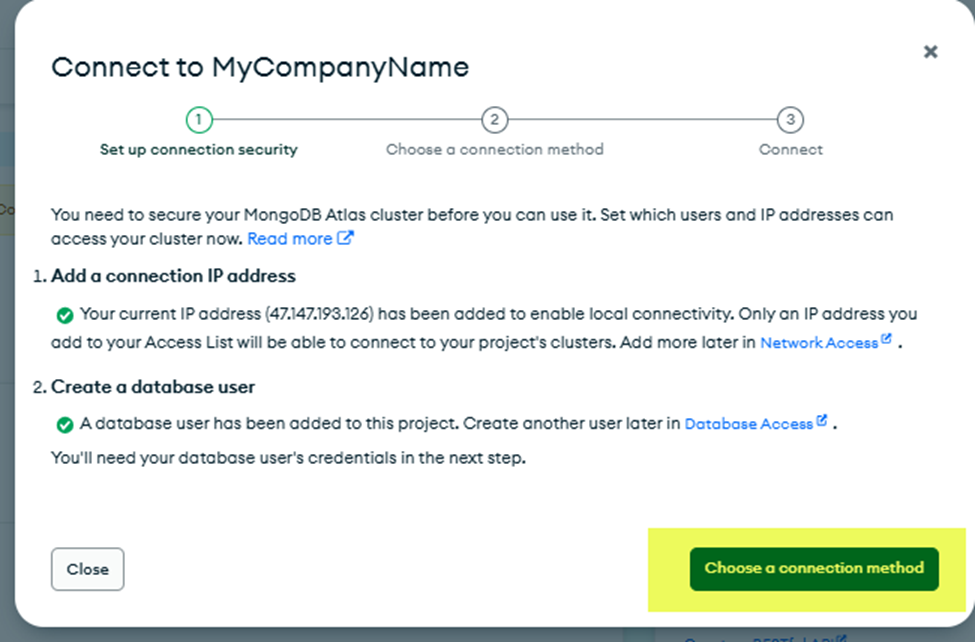The height and width of the screenshot is (642, 975).
Task: Click external icon next to Database Access
Action: click(821, 421)
